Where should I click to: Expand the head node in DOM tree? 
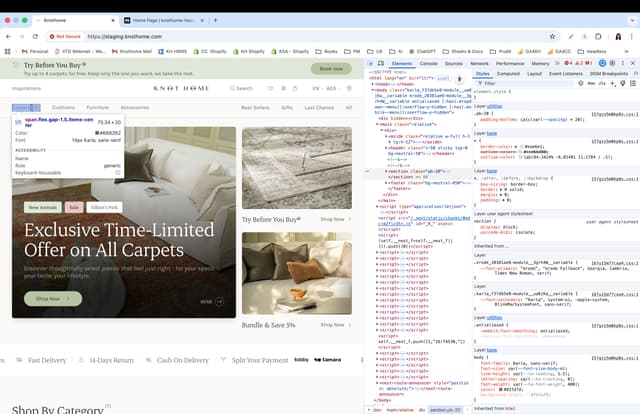click(372, 84)
